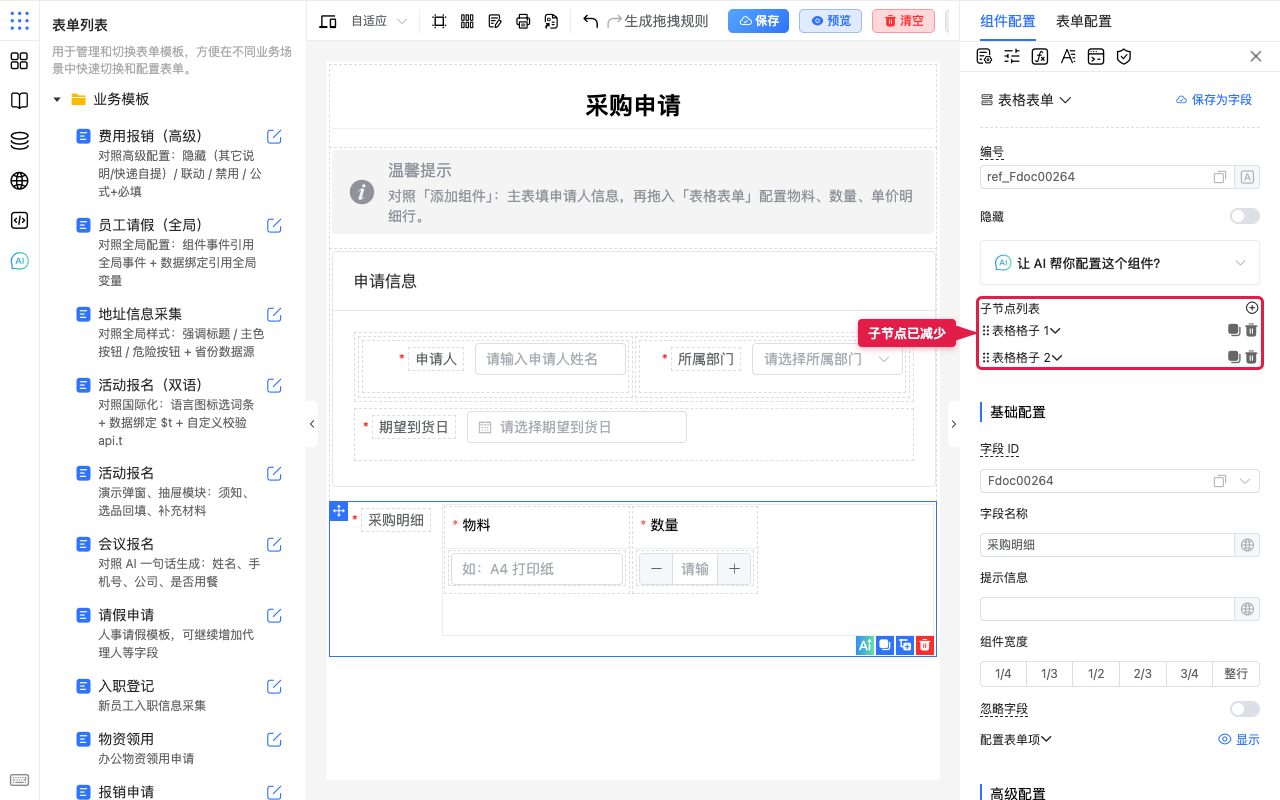Copy the ref_Fdoc00264 编号 value
The width and height of the screenshot is (1280, 800).
tap(1220, 177)
